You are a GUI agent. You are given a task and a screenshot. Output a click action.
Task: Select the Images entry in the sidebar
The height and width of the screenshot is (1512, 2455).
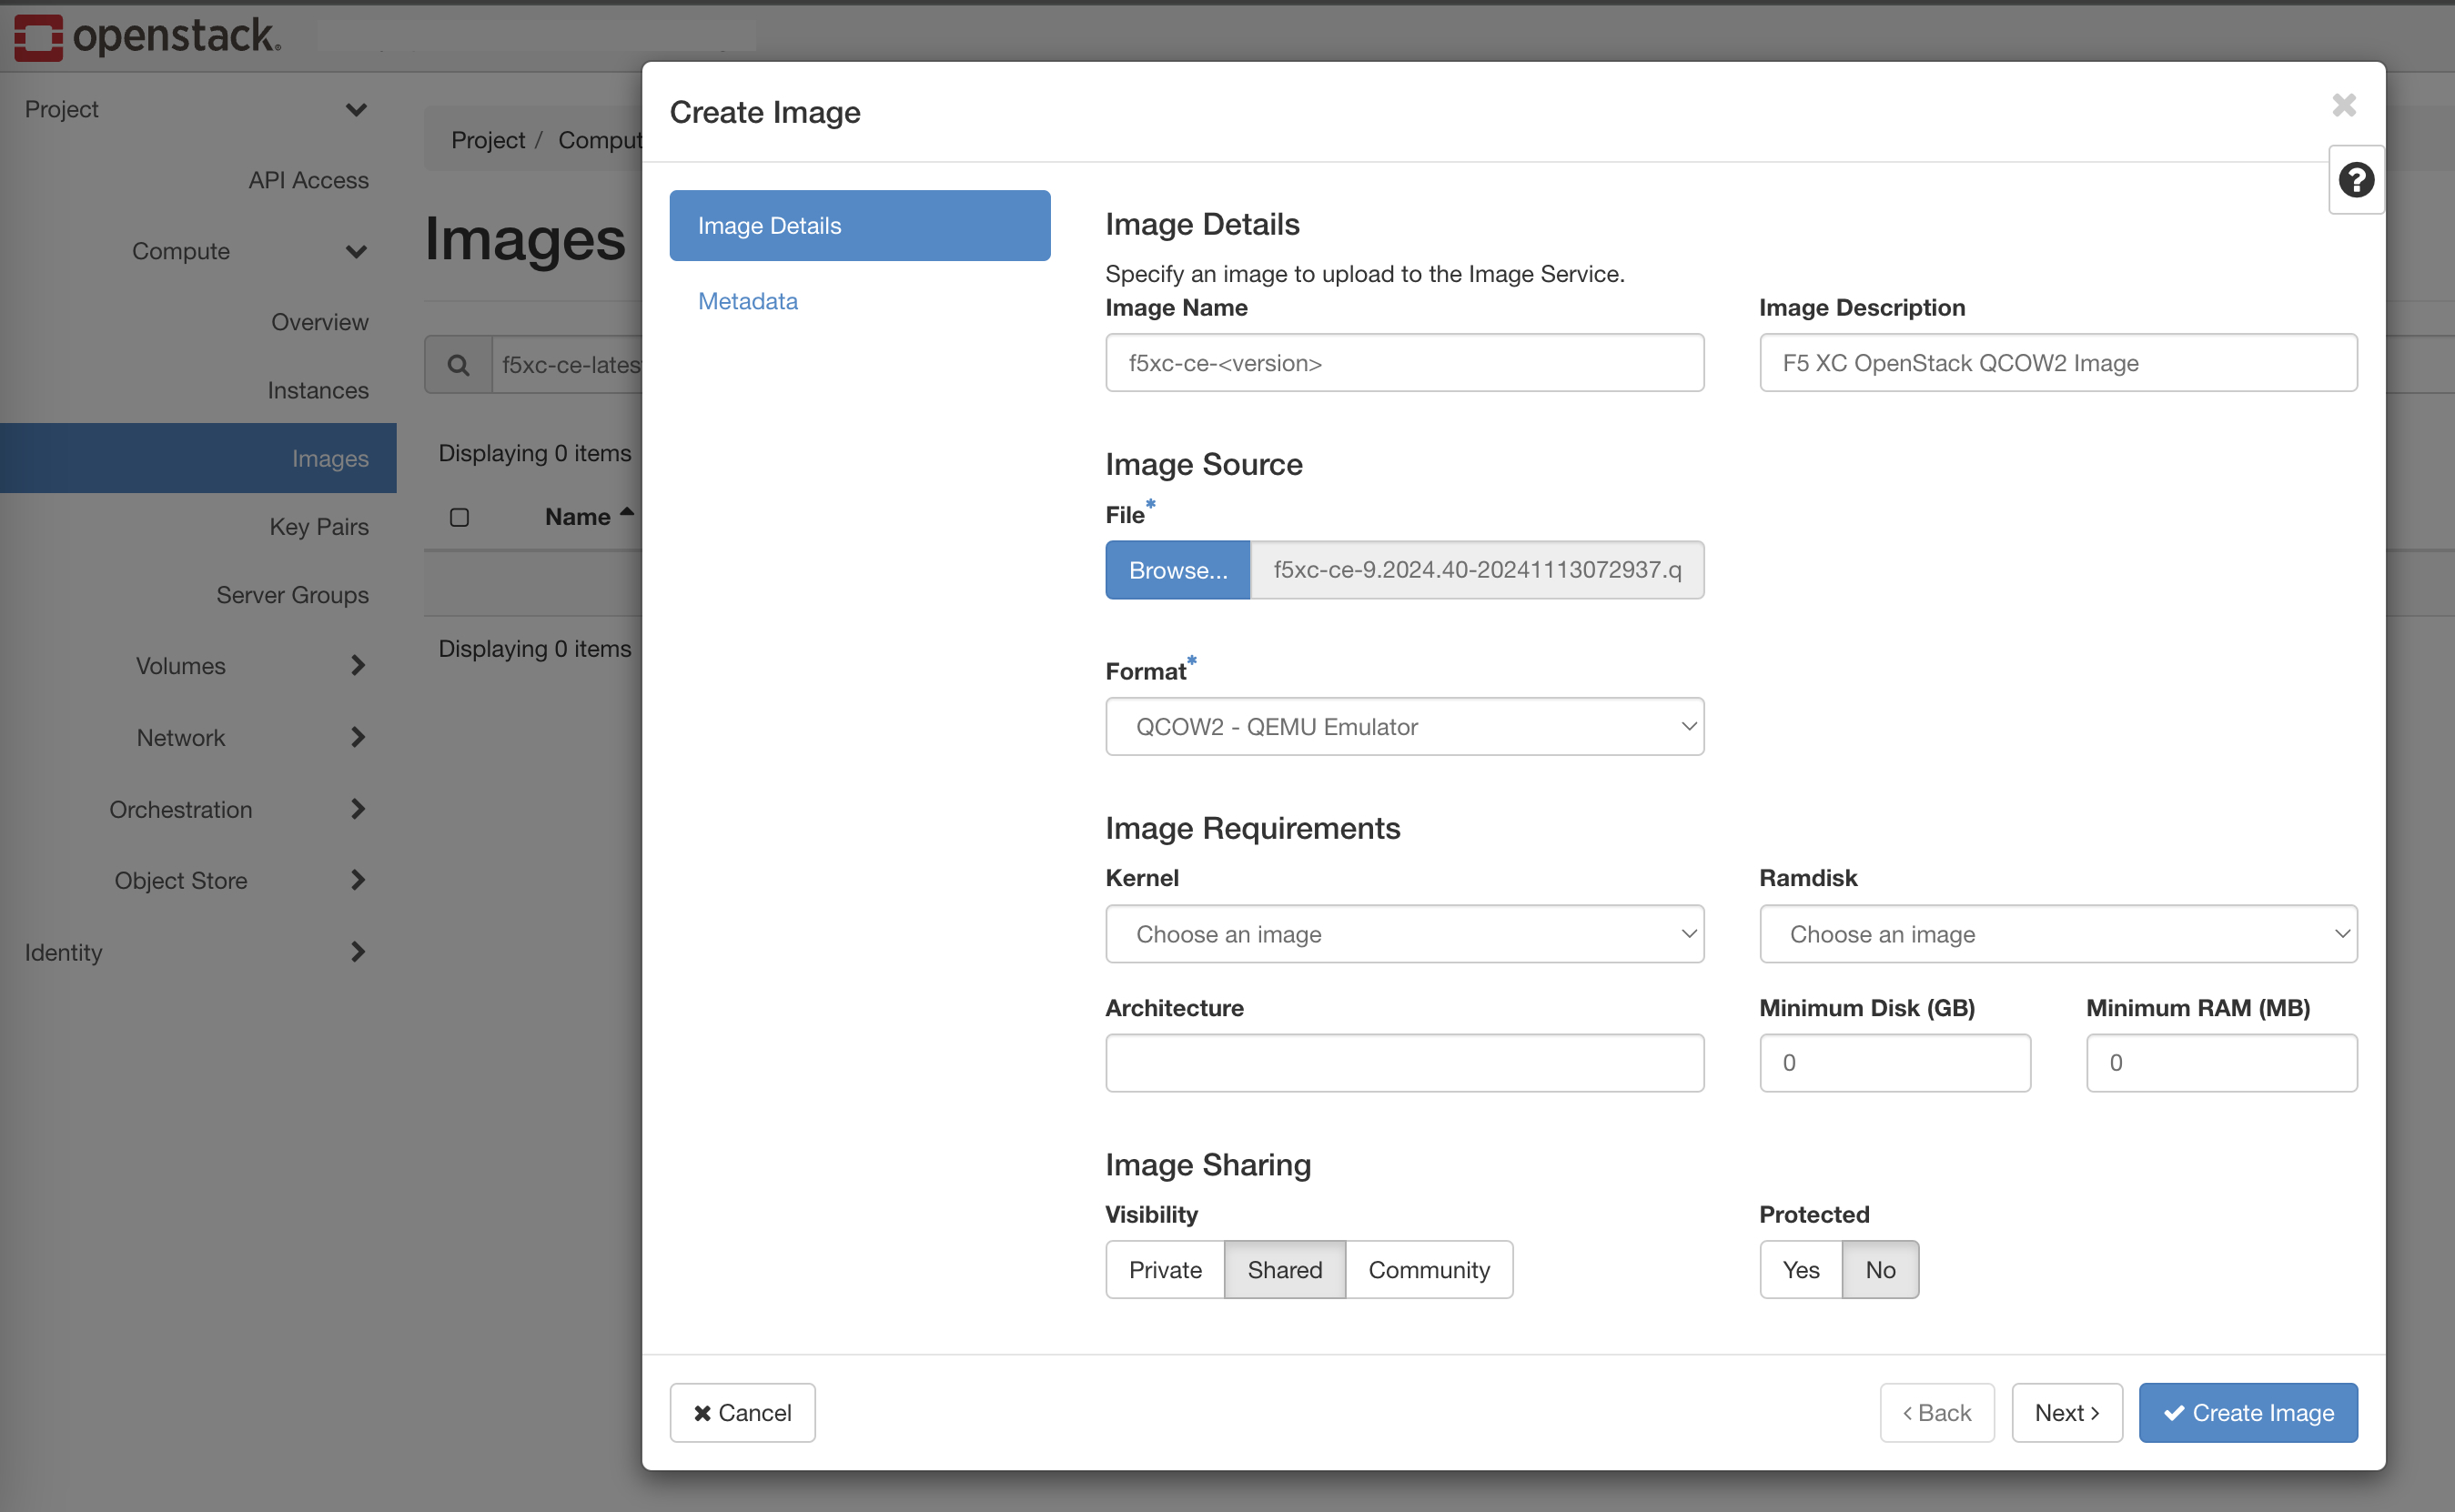click(331, 458)
